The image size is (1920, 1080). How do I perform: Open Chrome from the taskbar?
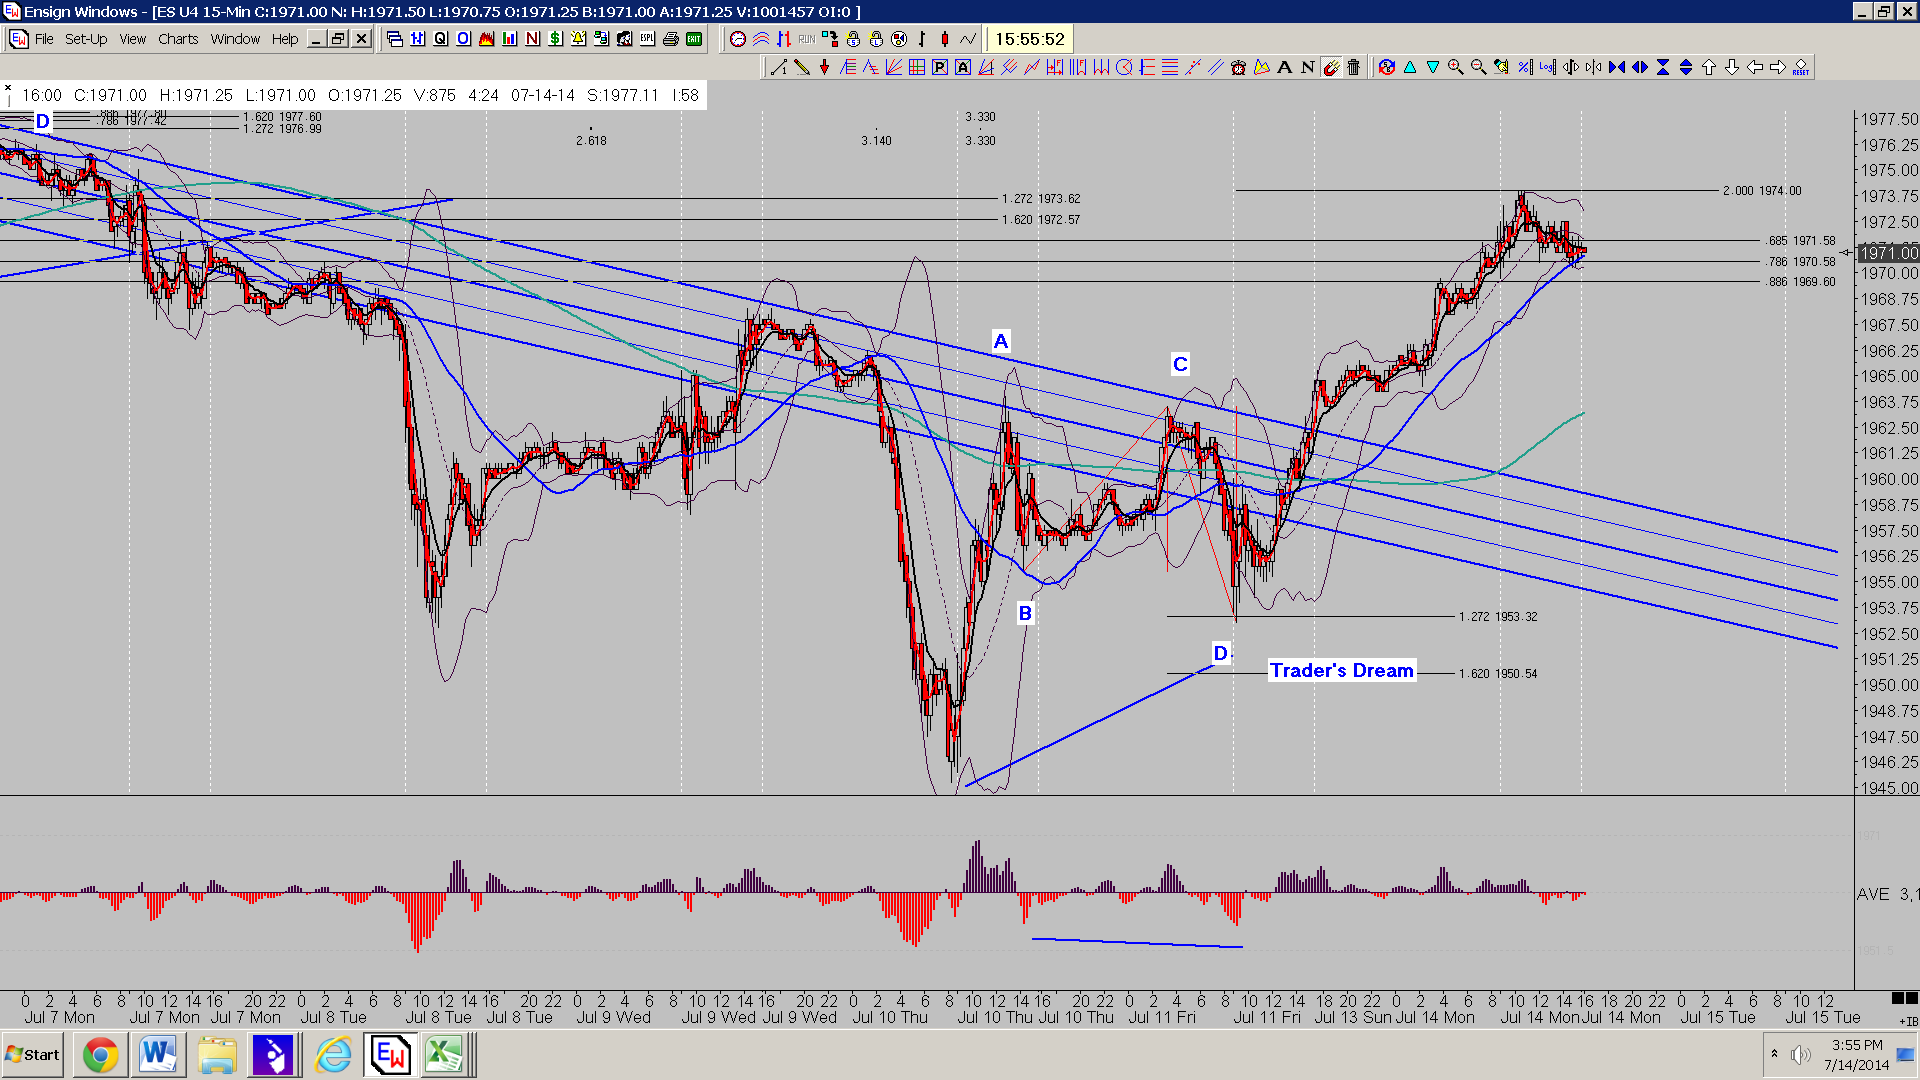tap(100, 1055)
